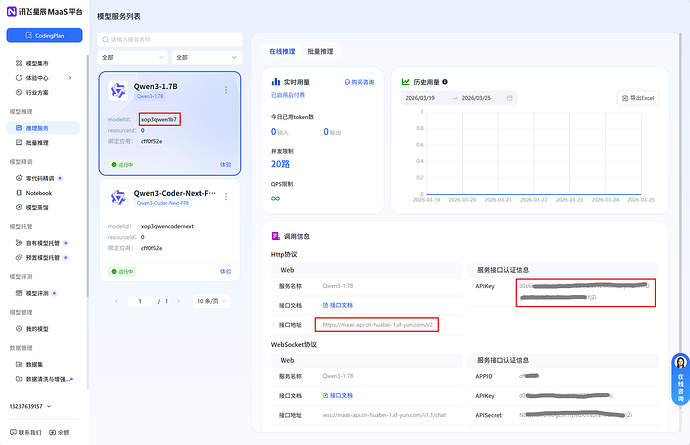
Task: Select the 在线推理 tab
Action: pyautogui.click(x=282, y=51)
